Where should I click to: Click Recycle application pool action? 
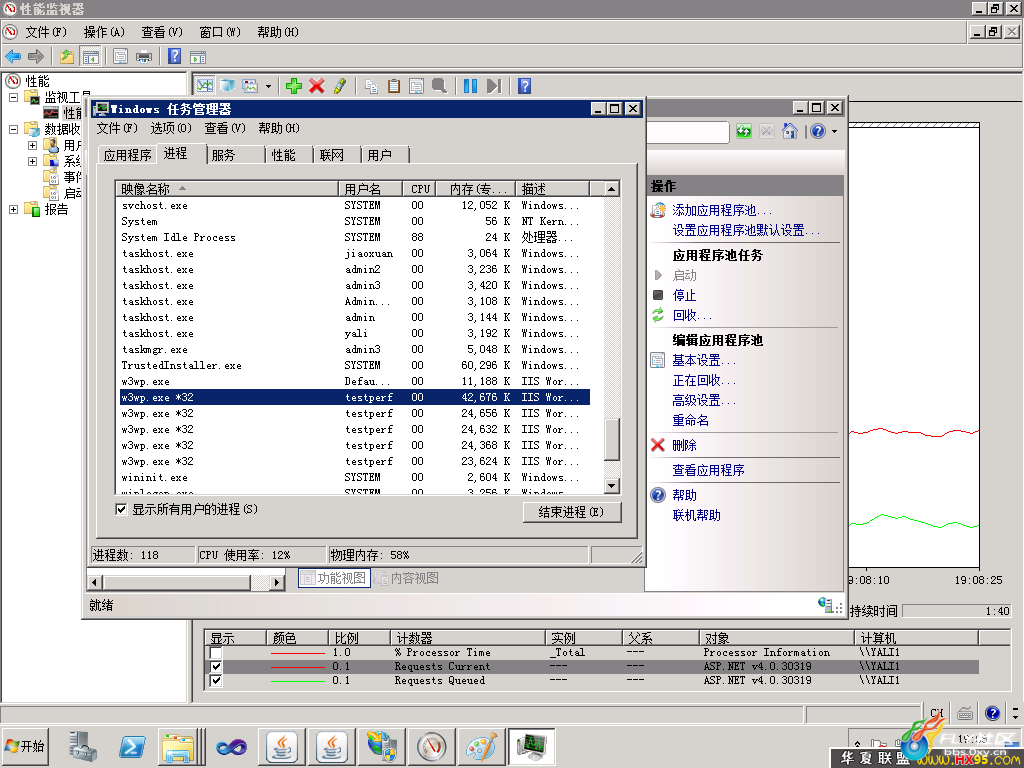tap(692, 315)
